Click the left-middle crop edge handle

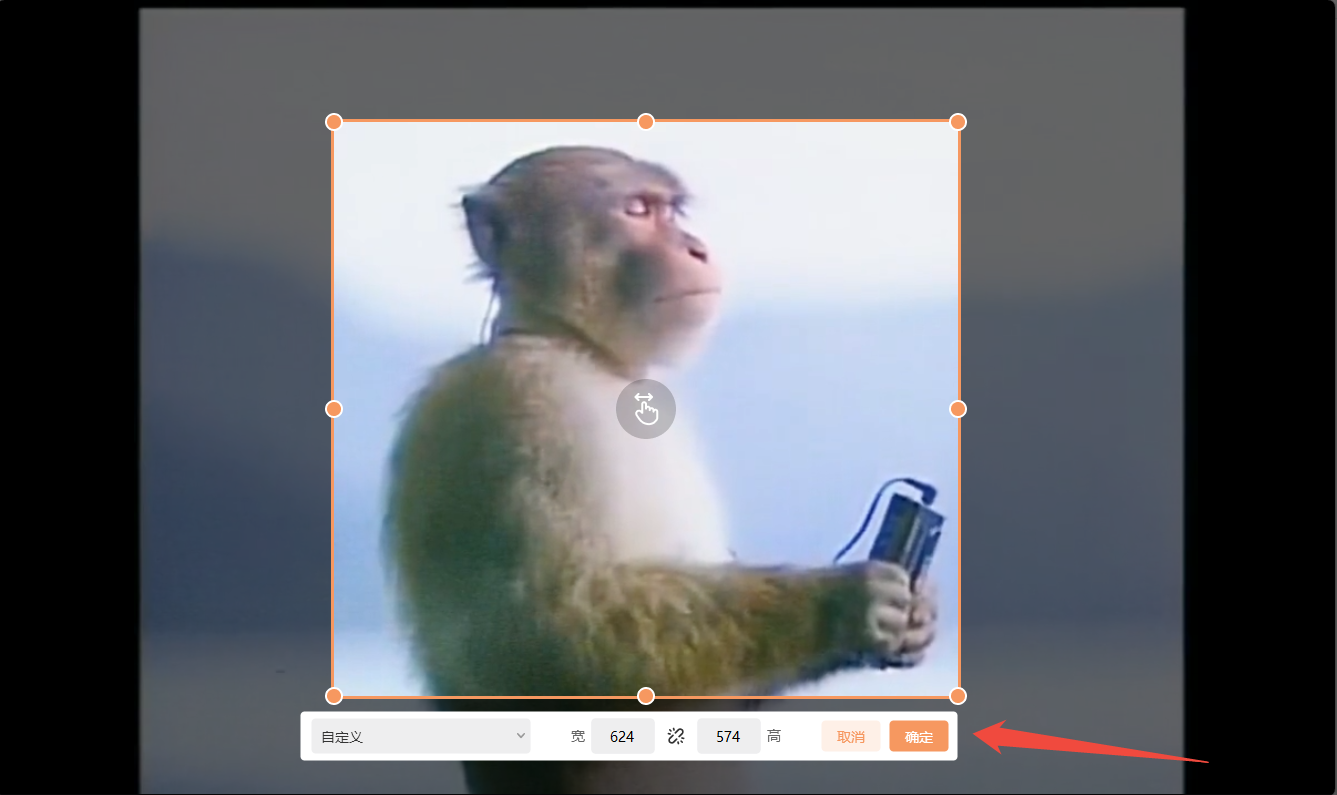[334, 409]
